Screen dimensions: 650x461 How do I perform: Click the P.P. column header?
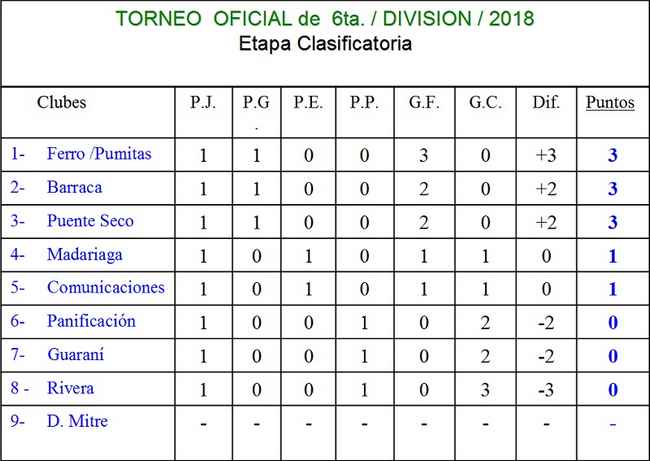[364, 103]
